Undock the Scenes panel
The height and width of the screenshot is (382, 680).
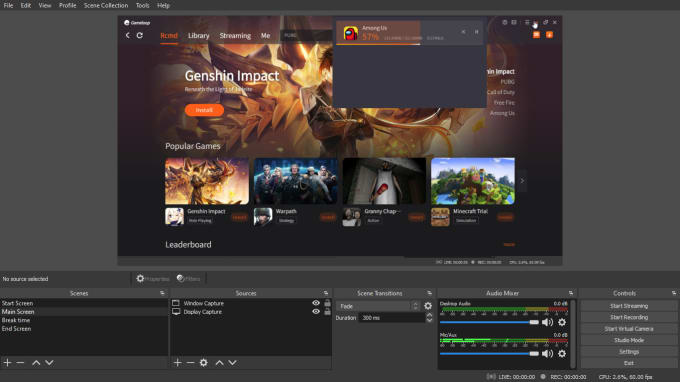(162, 293)
